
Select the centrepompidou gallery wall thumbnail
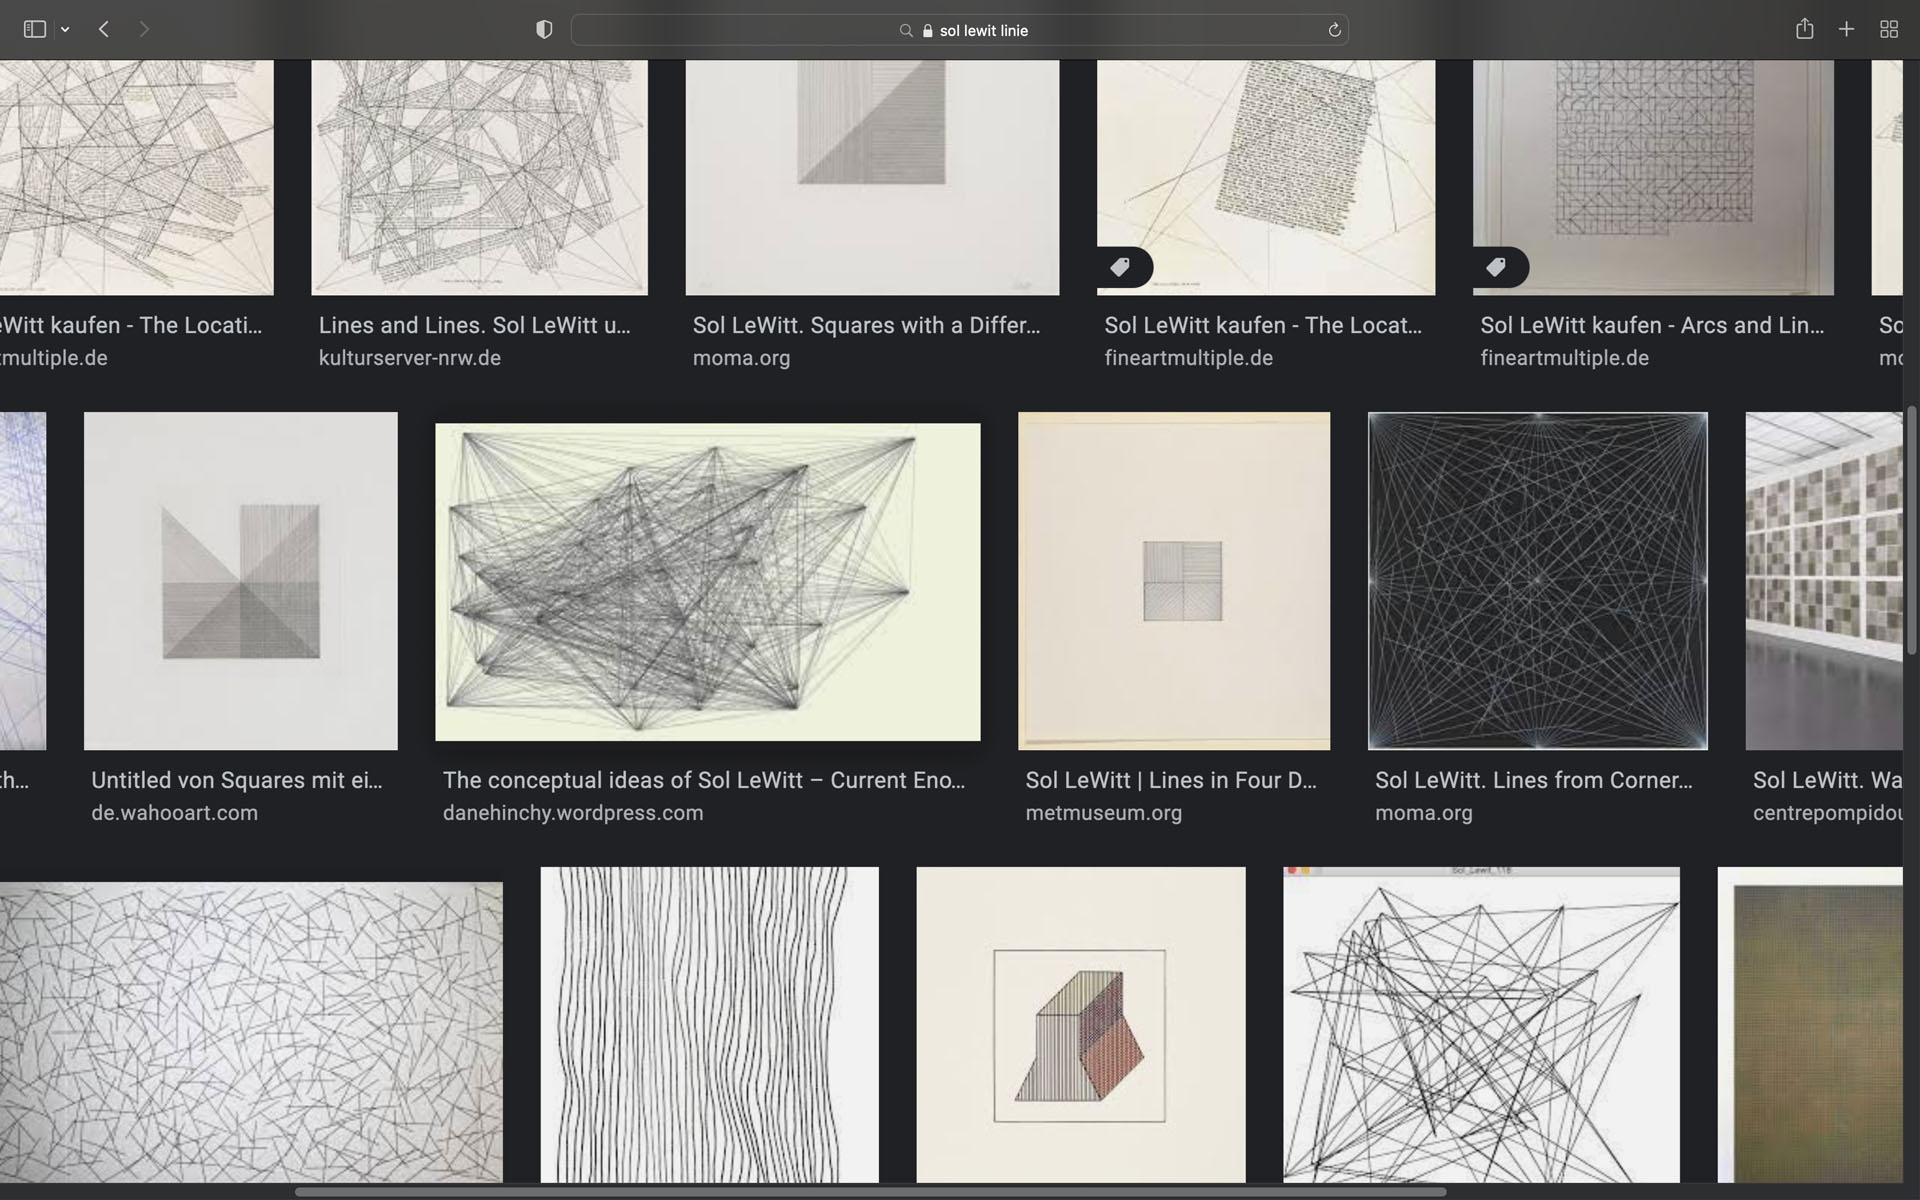click(1824, 581)
